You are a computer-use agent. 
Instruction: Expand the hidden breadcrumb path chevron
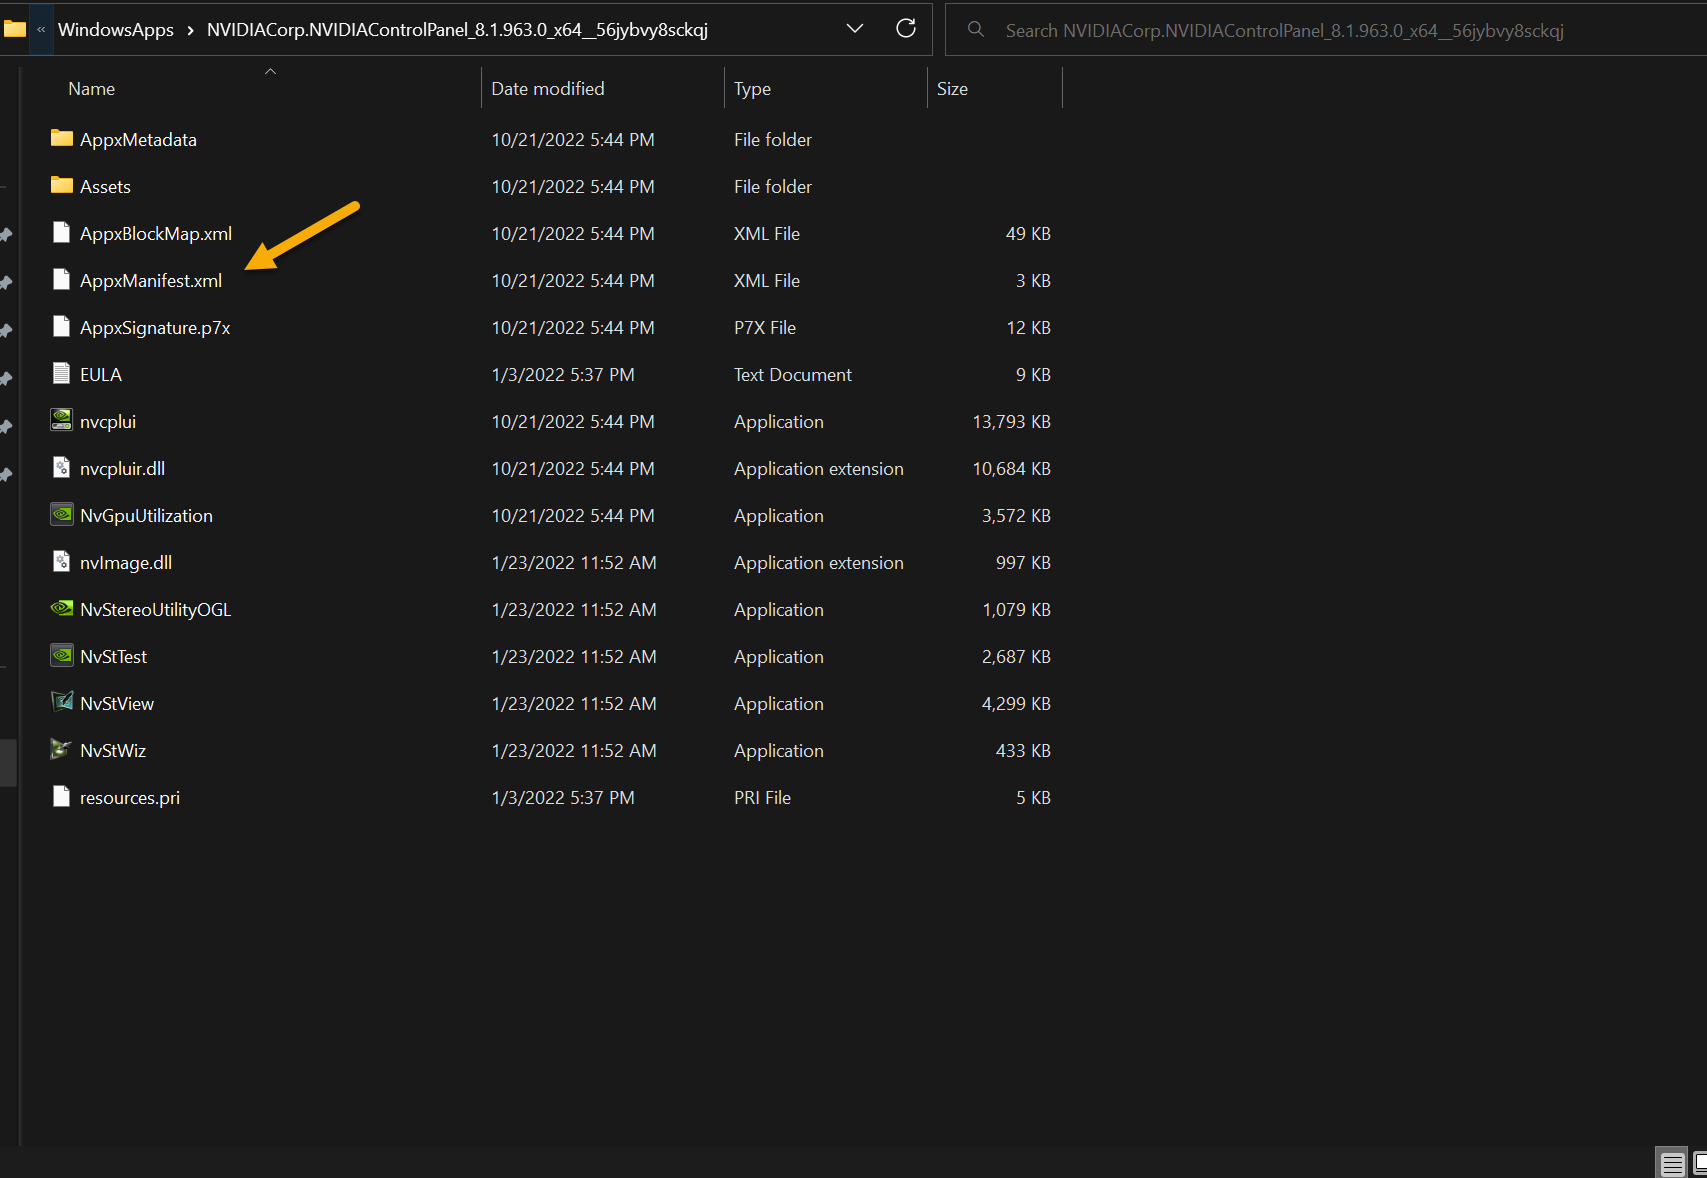(x=41, y=30)
